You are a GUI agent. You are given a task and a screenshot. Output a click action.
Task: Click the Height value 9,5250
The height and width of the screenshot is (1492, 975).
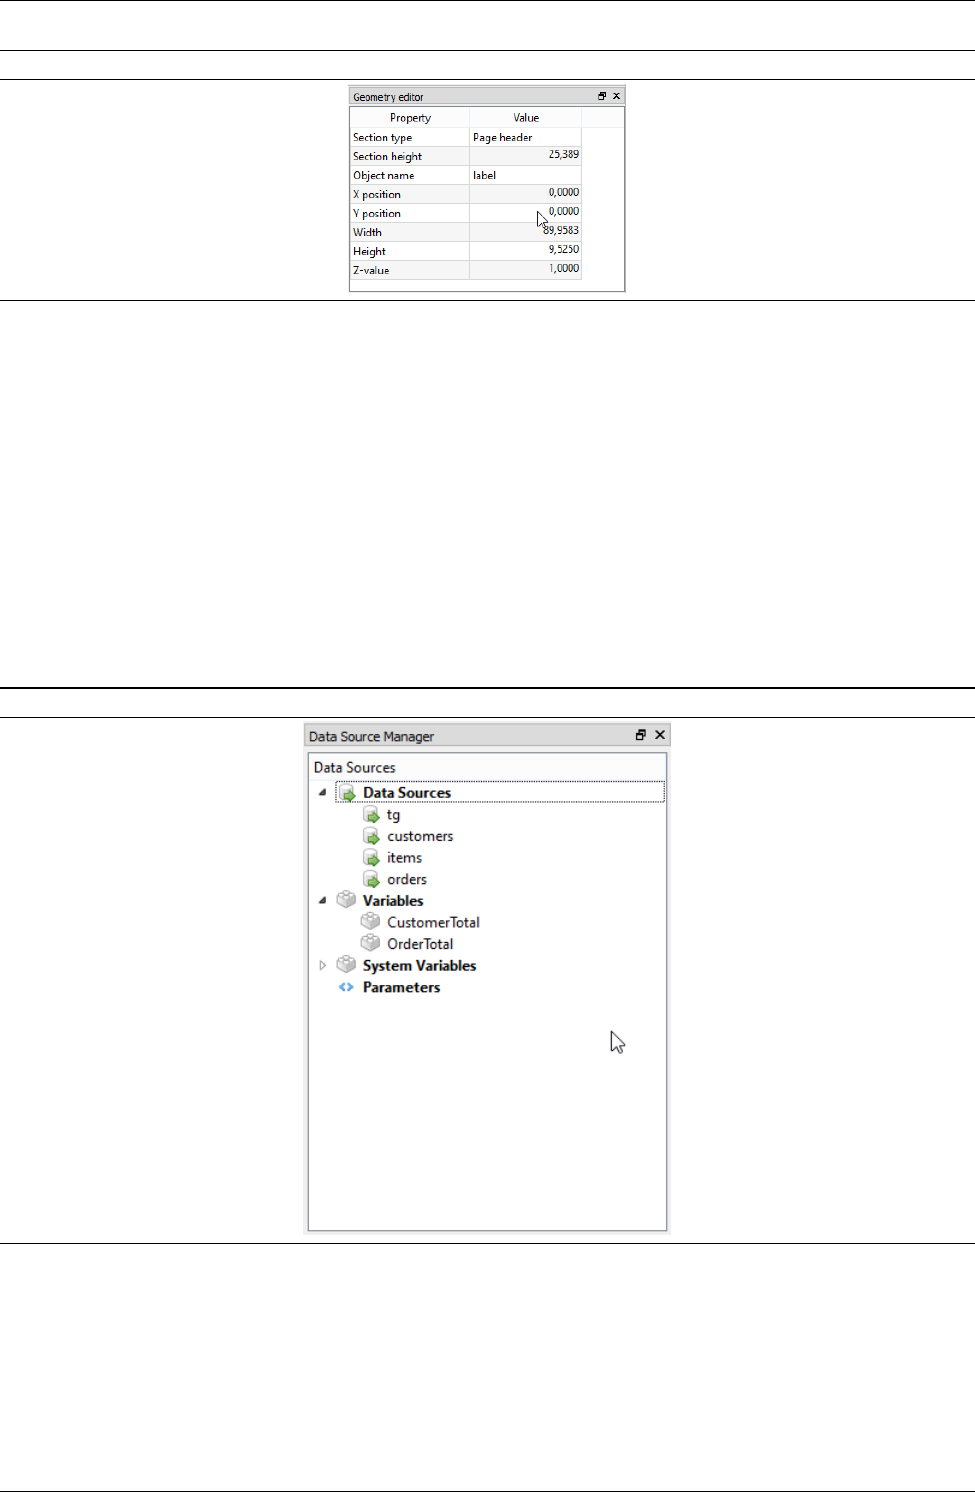coord(526,251)
